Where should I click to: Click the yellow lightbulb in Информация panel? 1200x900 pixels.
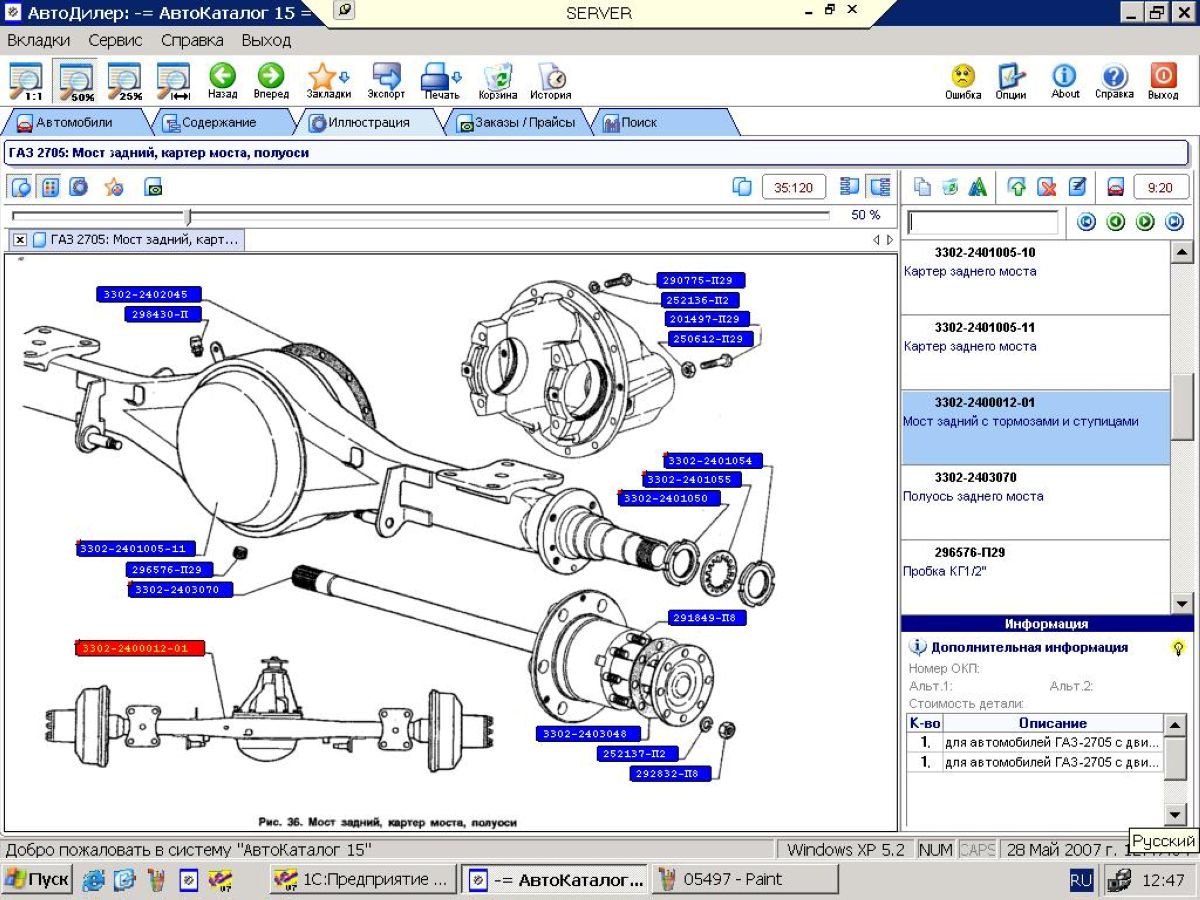tap(1178, 648)
